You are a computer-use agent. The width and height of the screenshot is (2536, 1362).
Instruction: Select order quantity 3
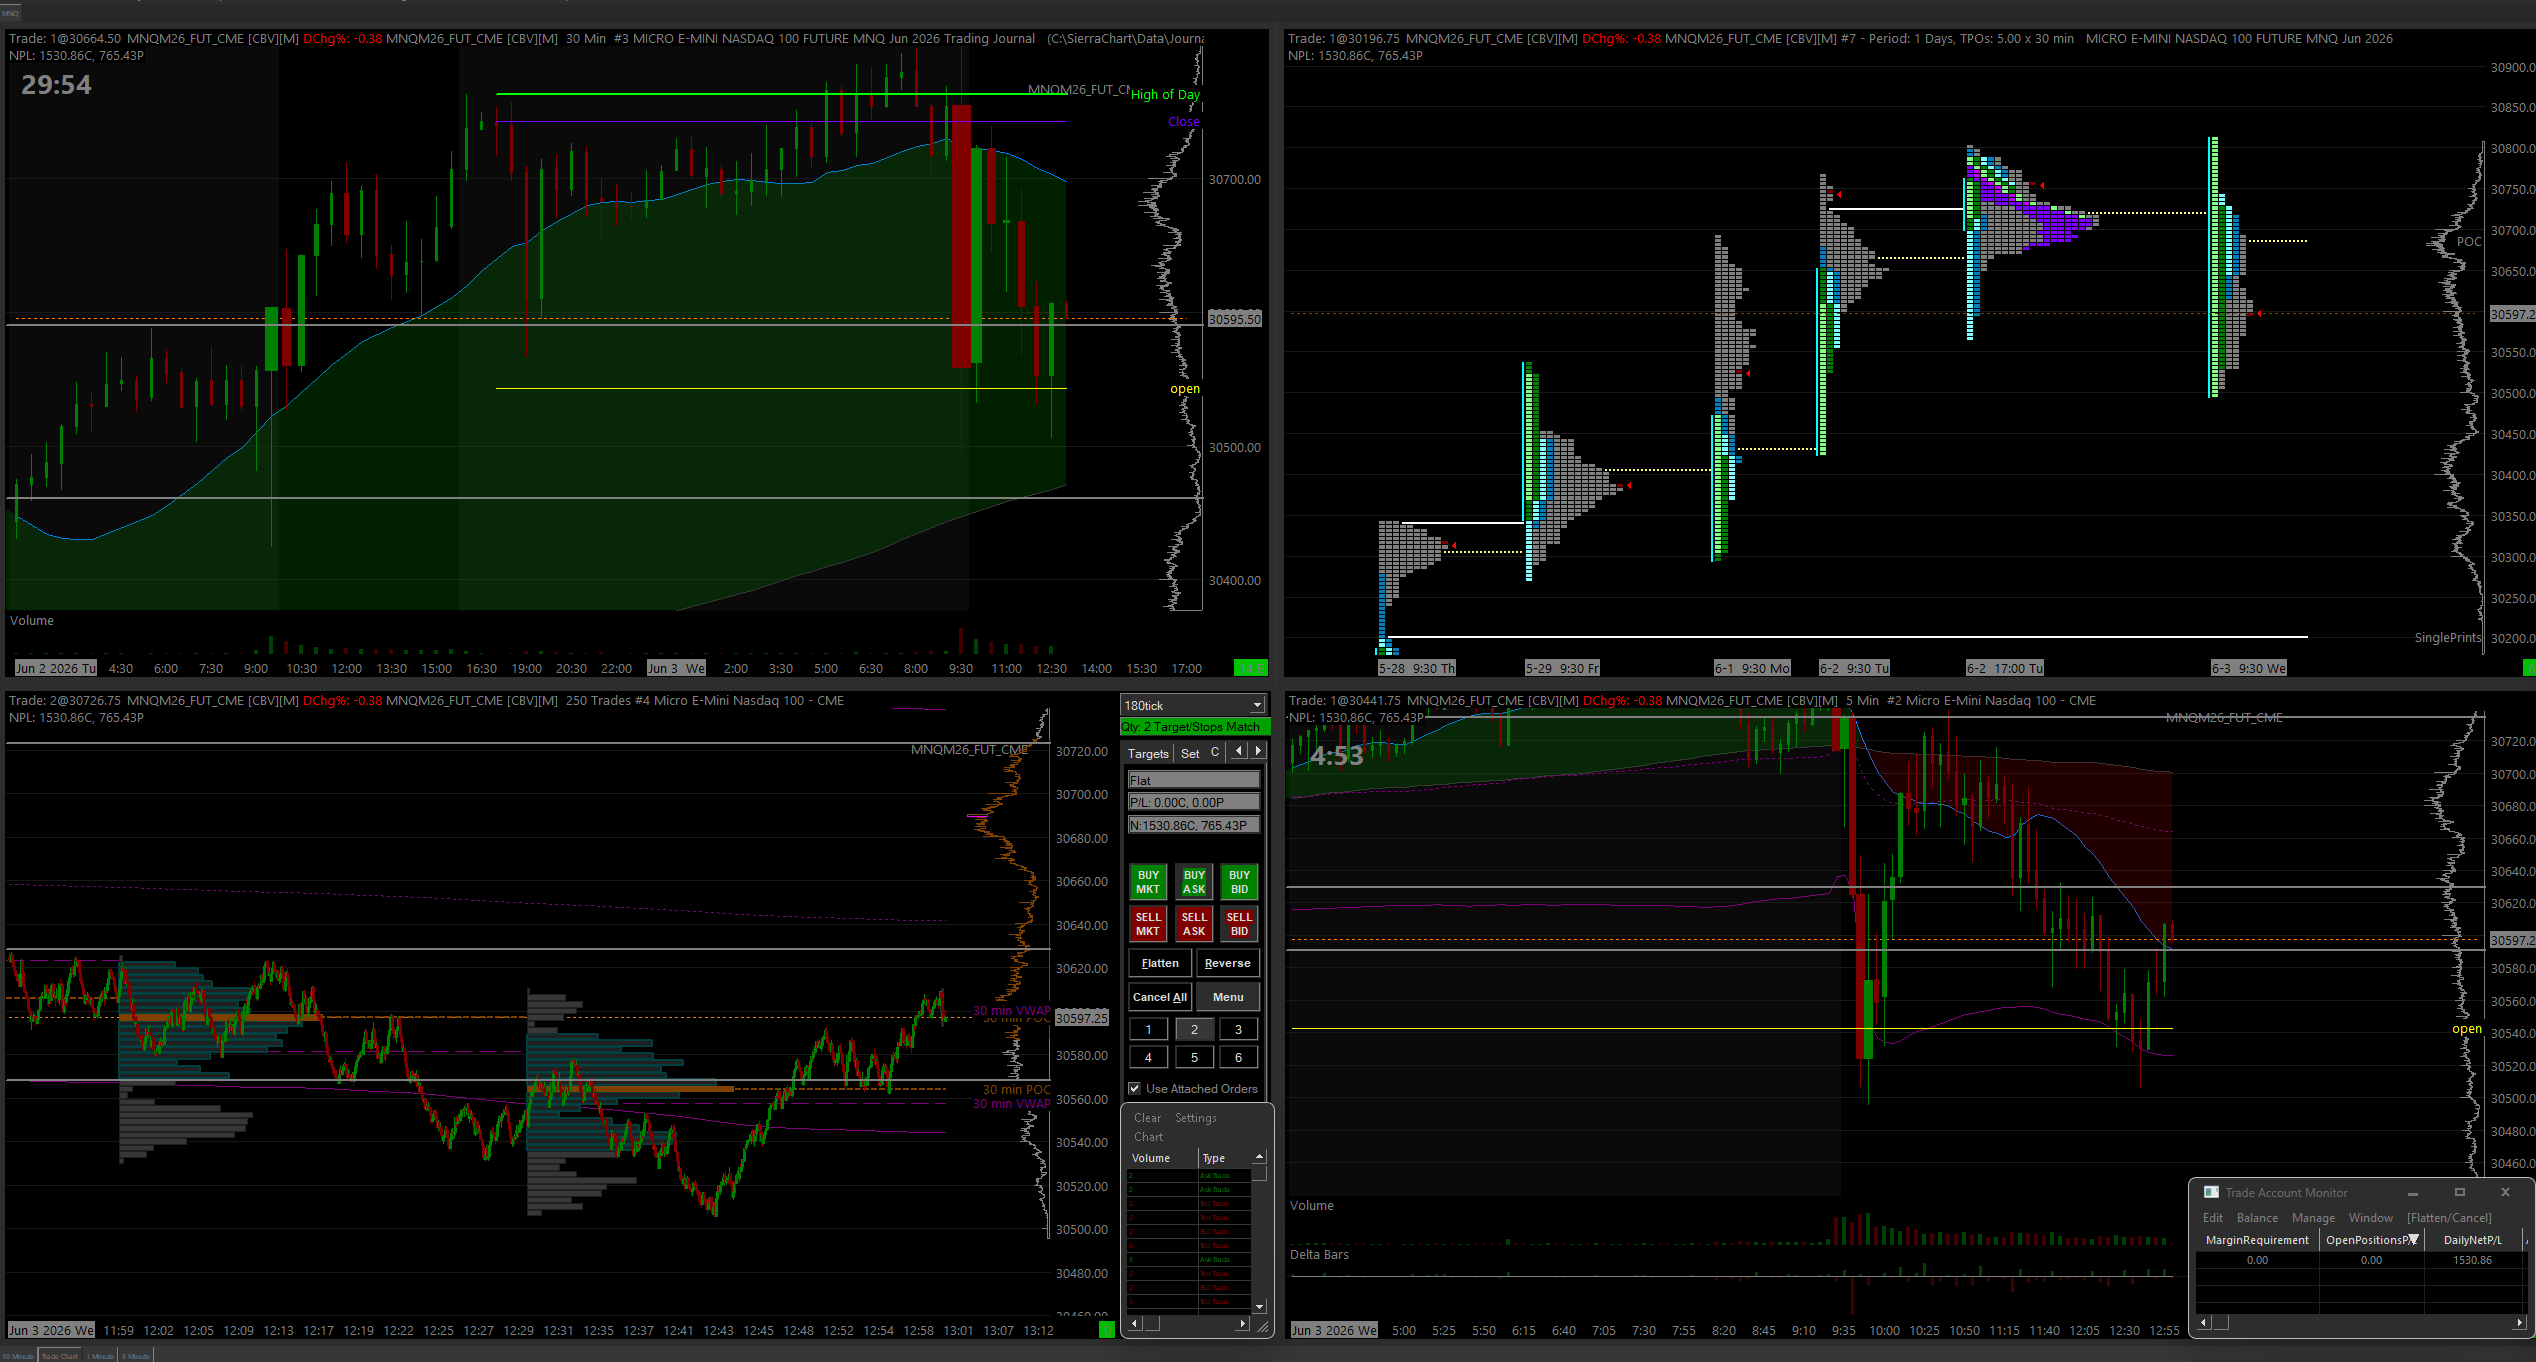[1239, 1029]
